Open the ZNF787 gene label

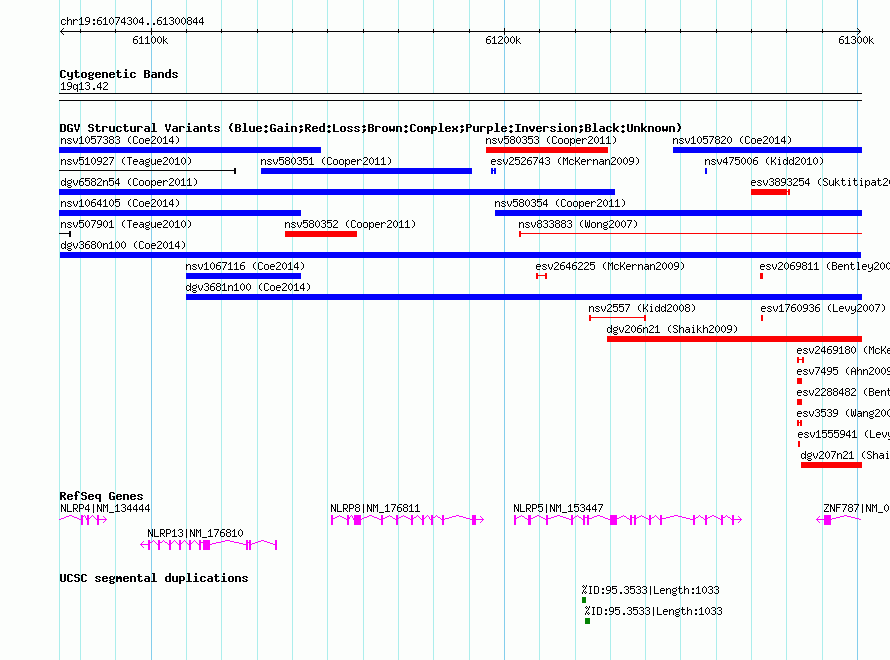[856, 508]
